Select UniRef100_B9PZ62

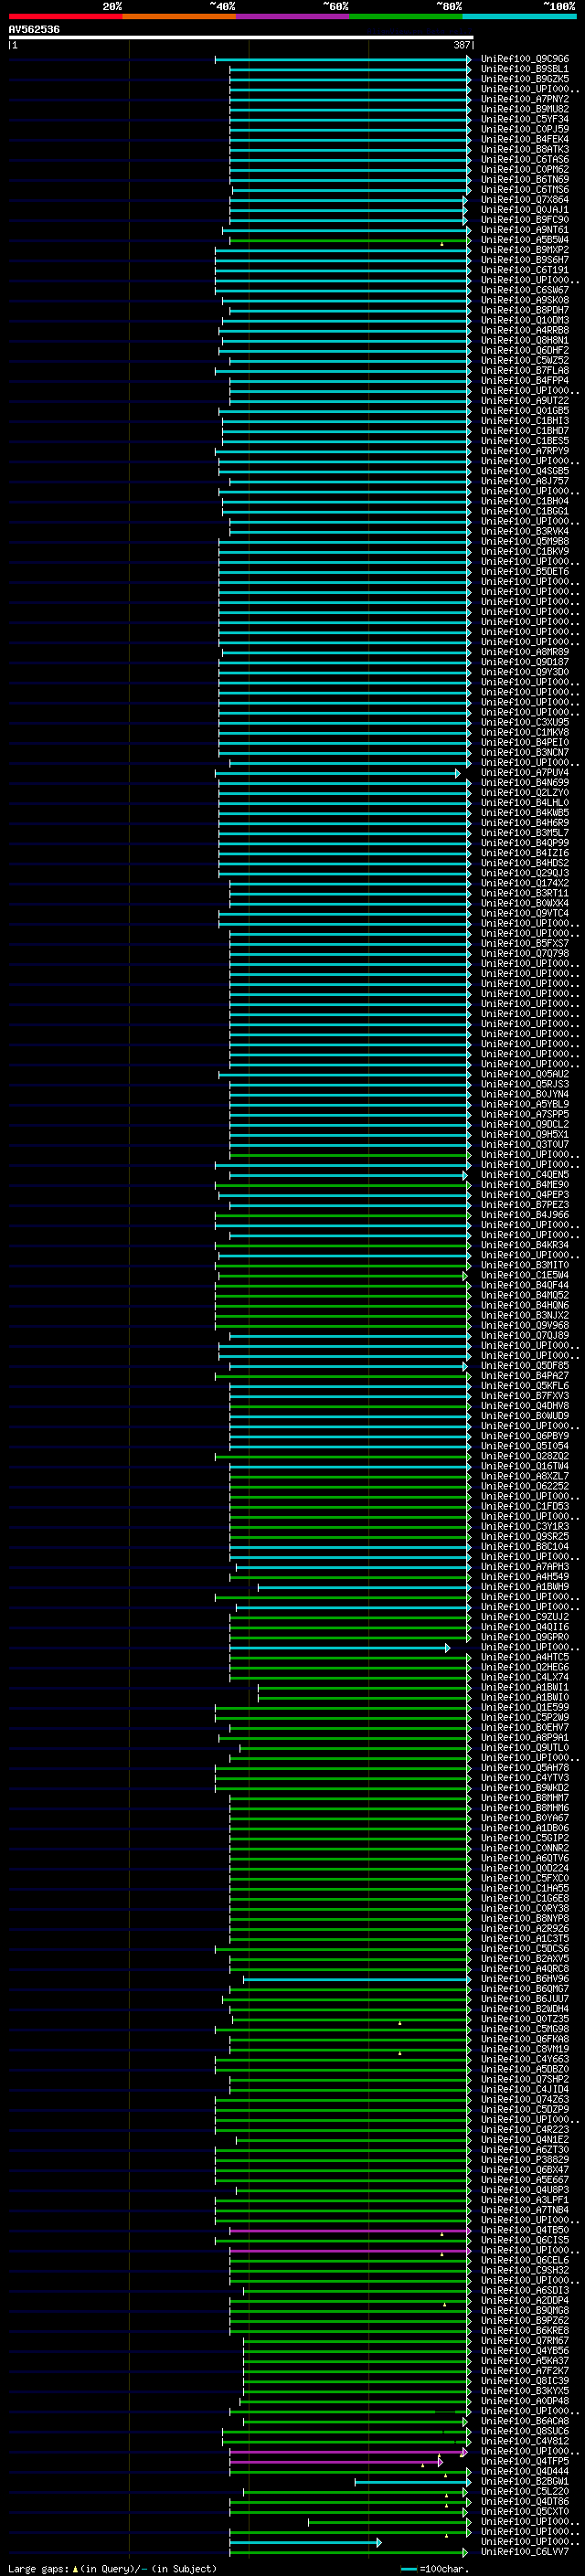click(x=525, y=2320)
